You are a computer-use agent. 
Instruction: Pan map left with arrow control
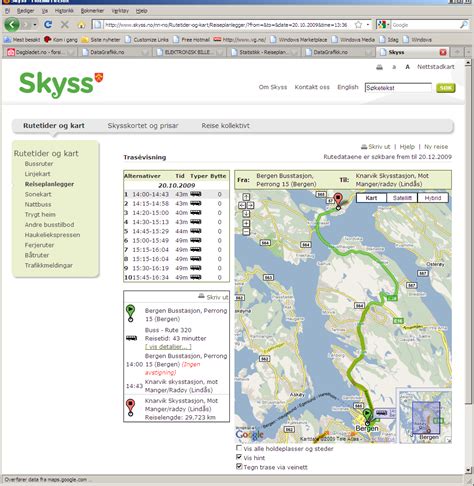click(242, 205)
